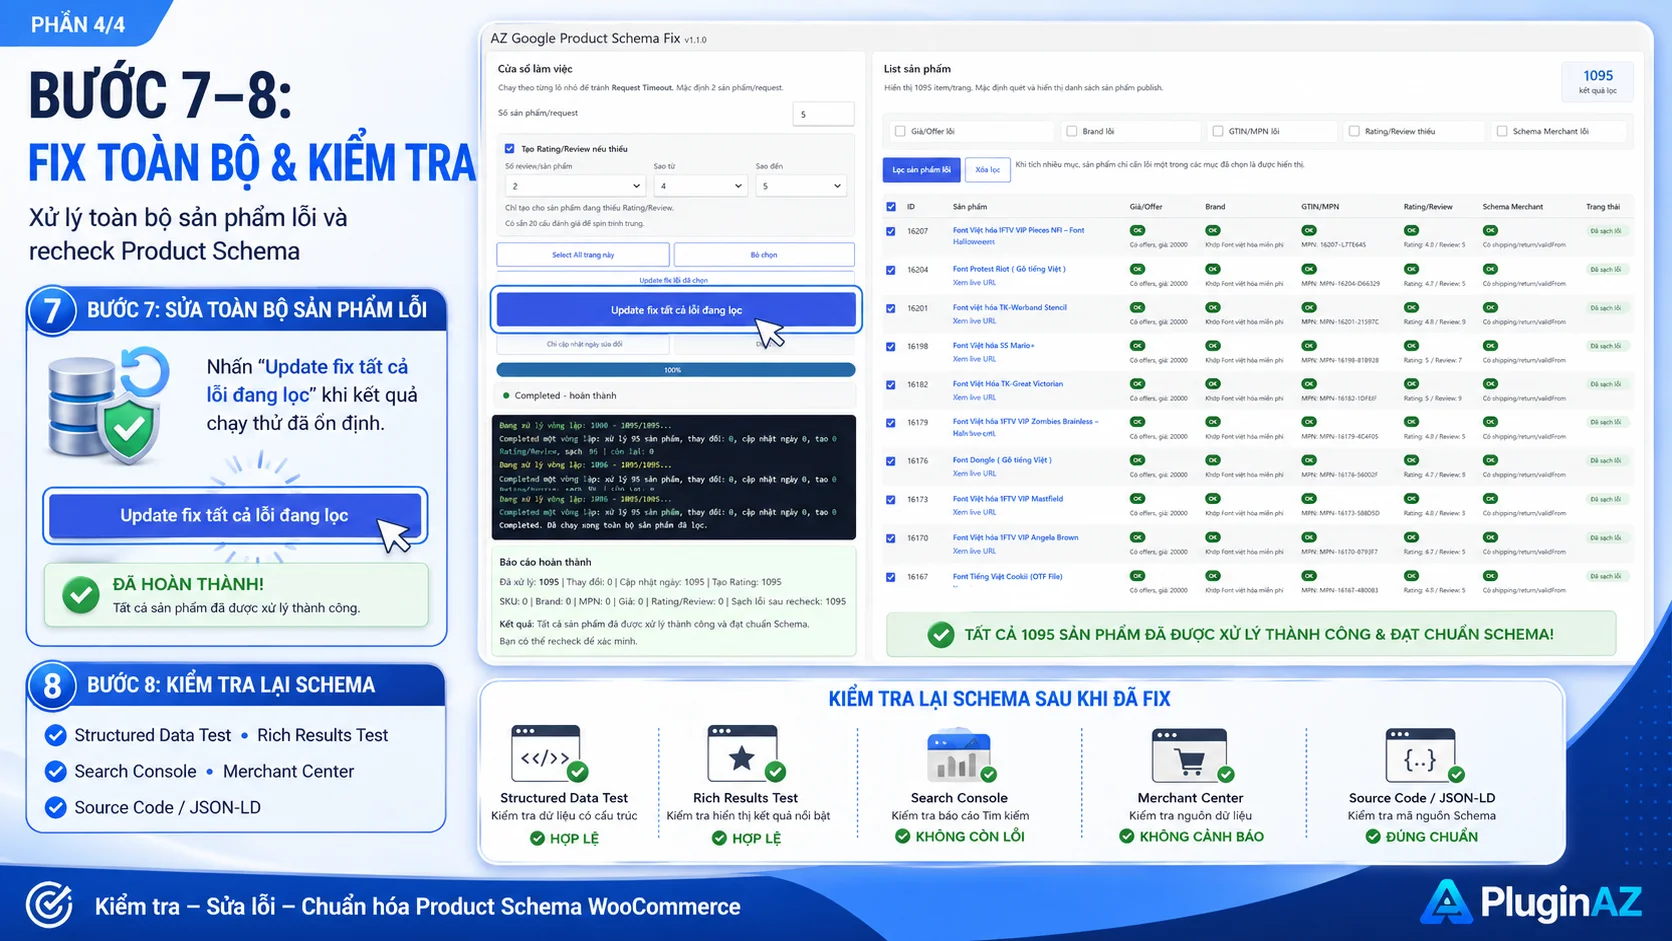Click the Schema Merchant OK badge for product 16182
The width and height of the screenshot is (1672, 941).
(1490, 384)
